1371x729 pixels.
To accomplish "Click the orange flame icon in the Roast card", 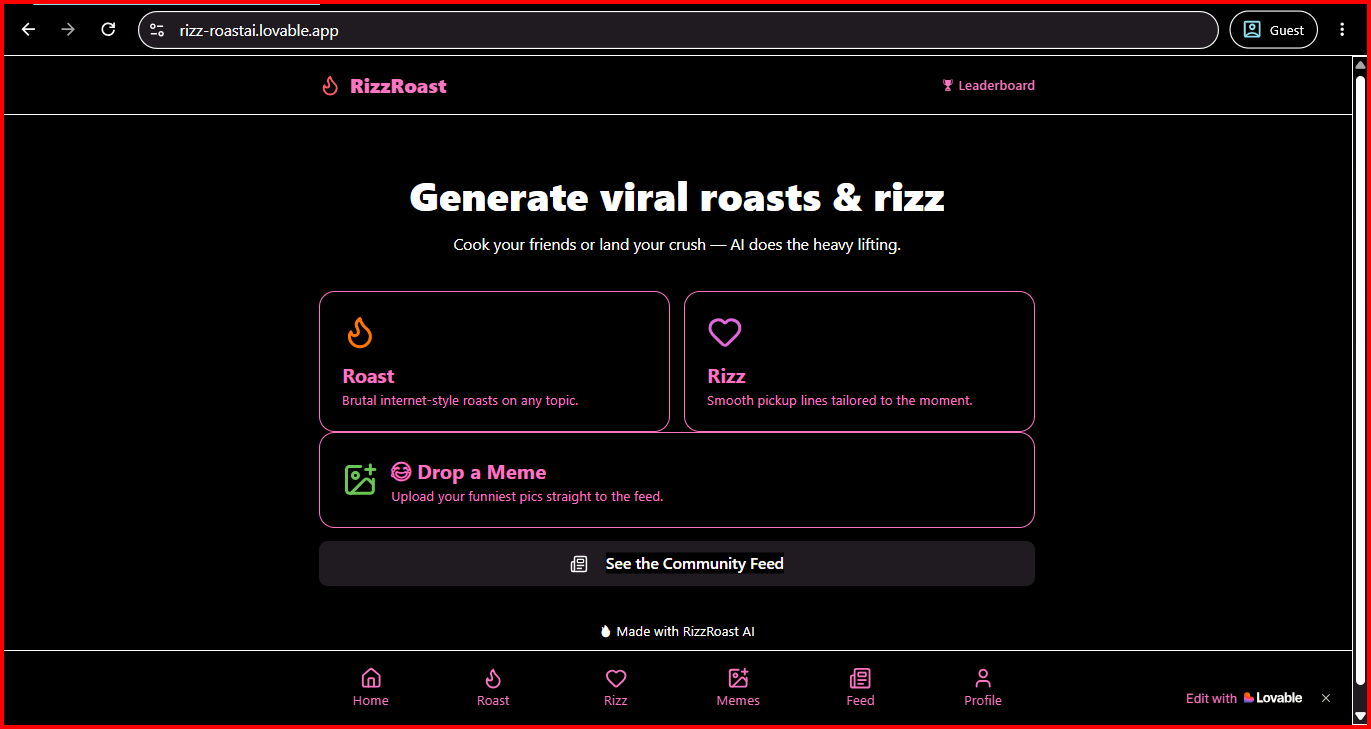I will click(x=360, y=332).
